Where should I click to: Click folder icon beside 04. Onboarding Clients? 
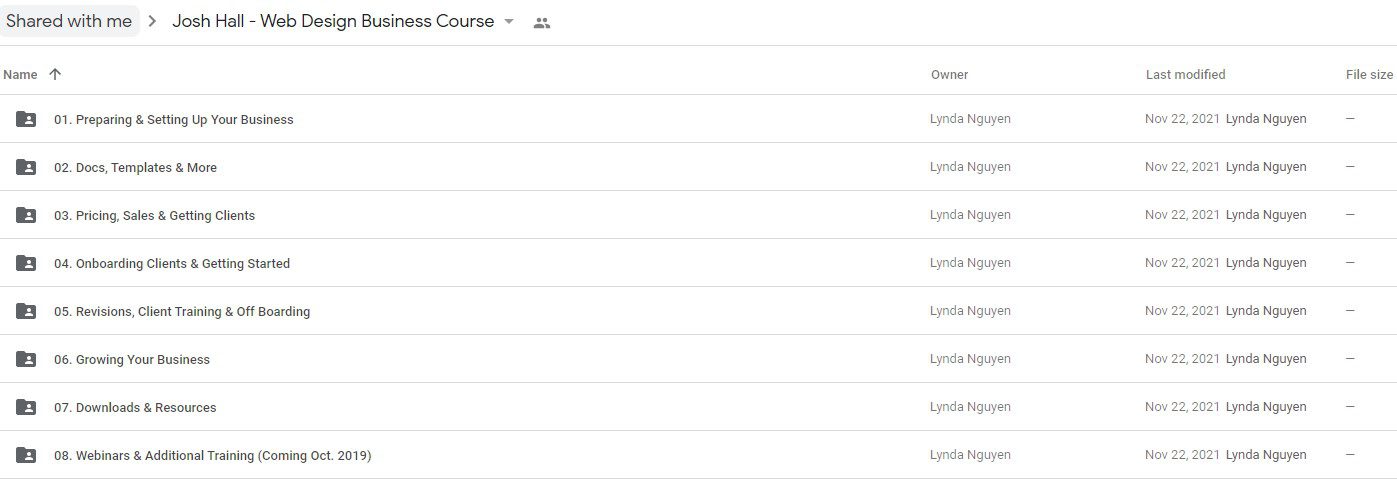26,263
